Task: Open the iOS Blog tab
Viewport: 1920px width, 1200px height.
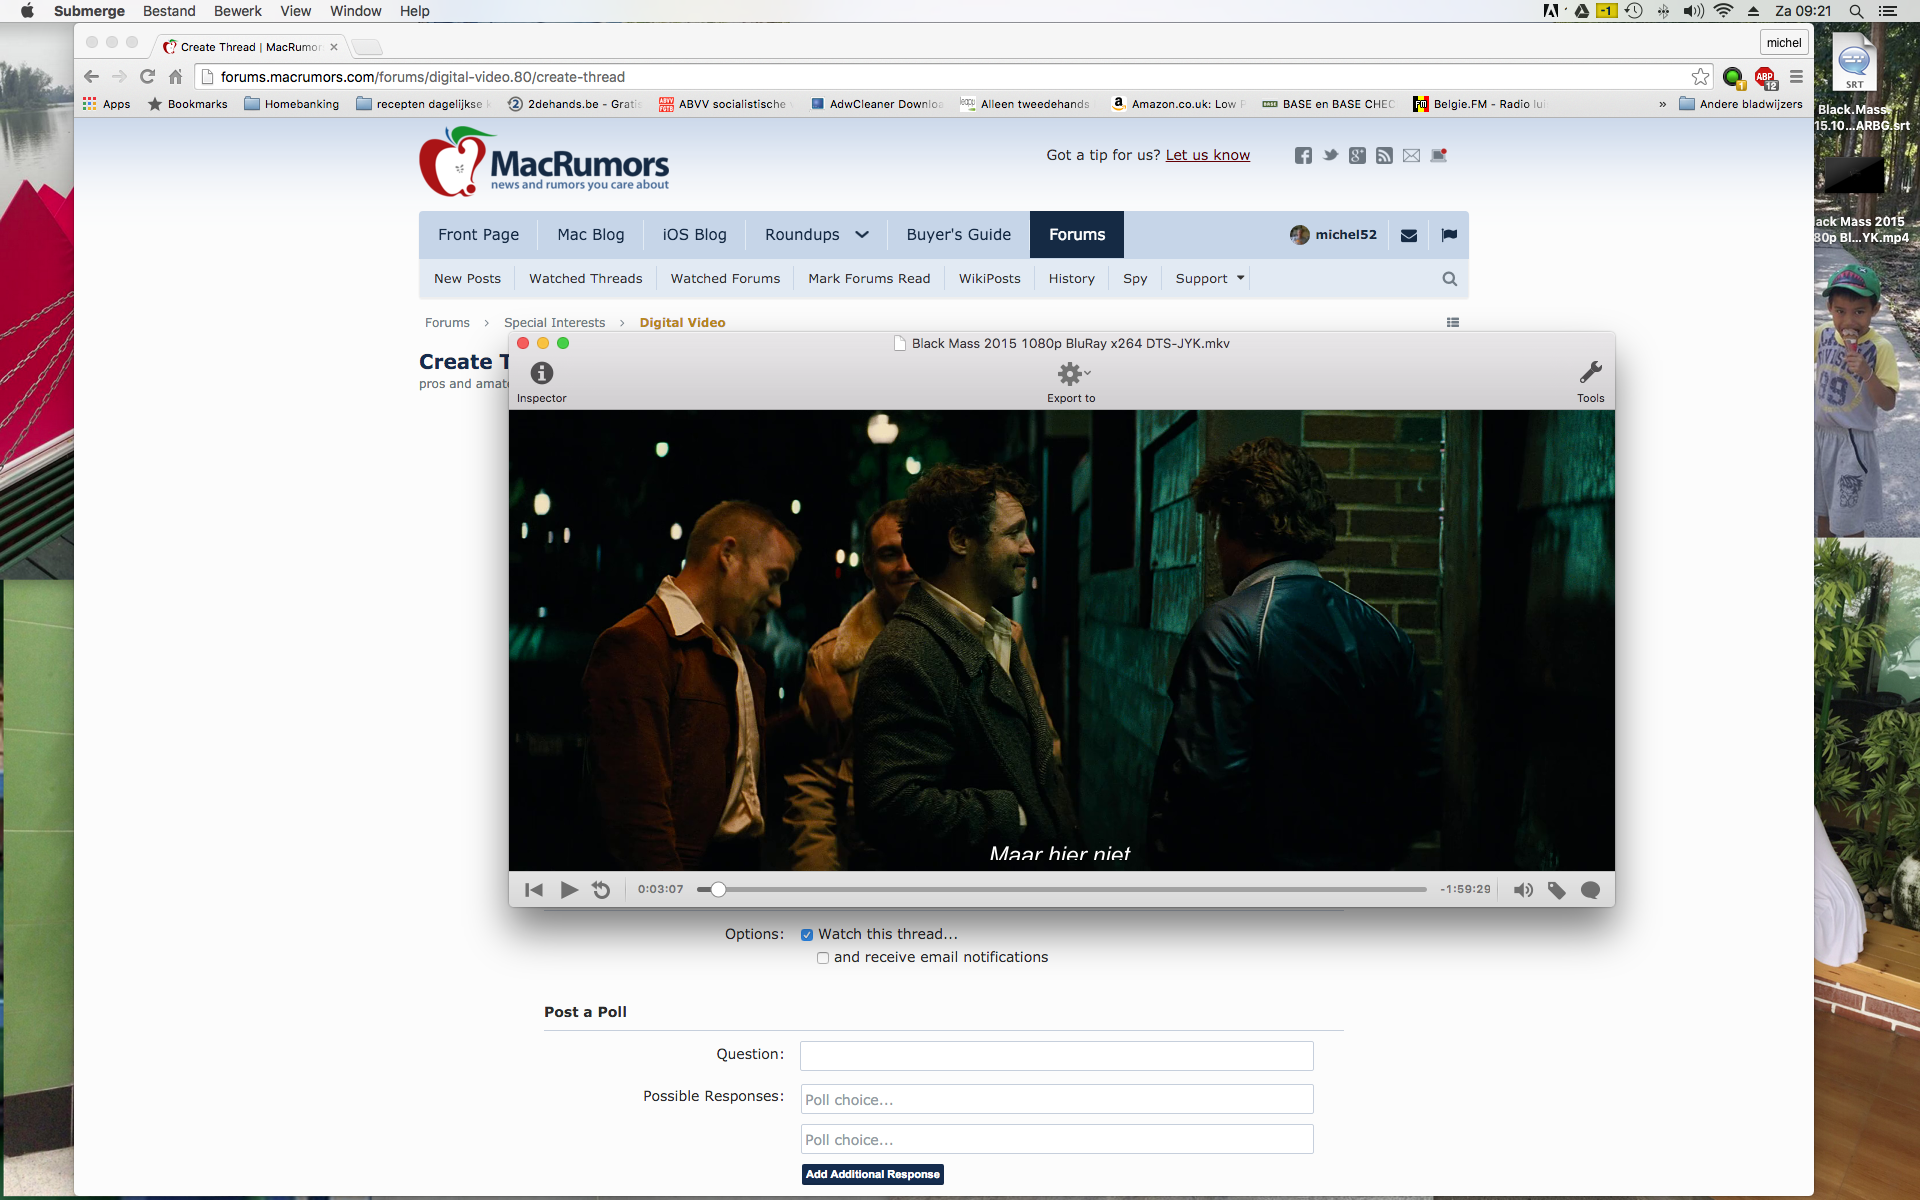Action: [x=694, y=234]
